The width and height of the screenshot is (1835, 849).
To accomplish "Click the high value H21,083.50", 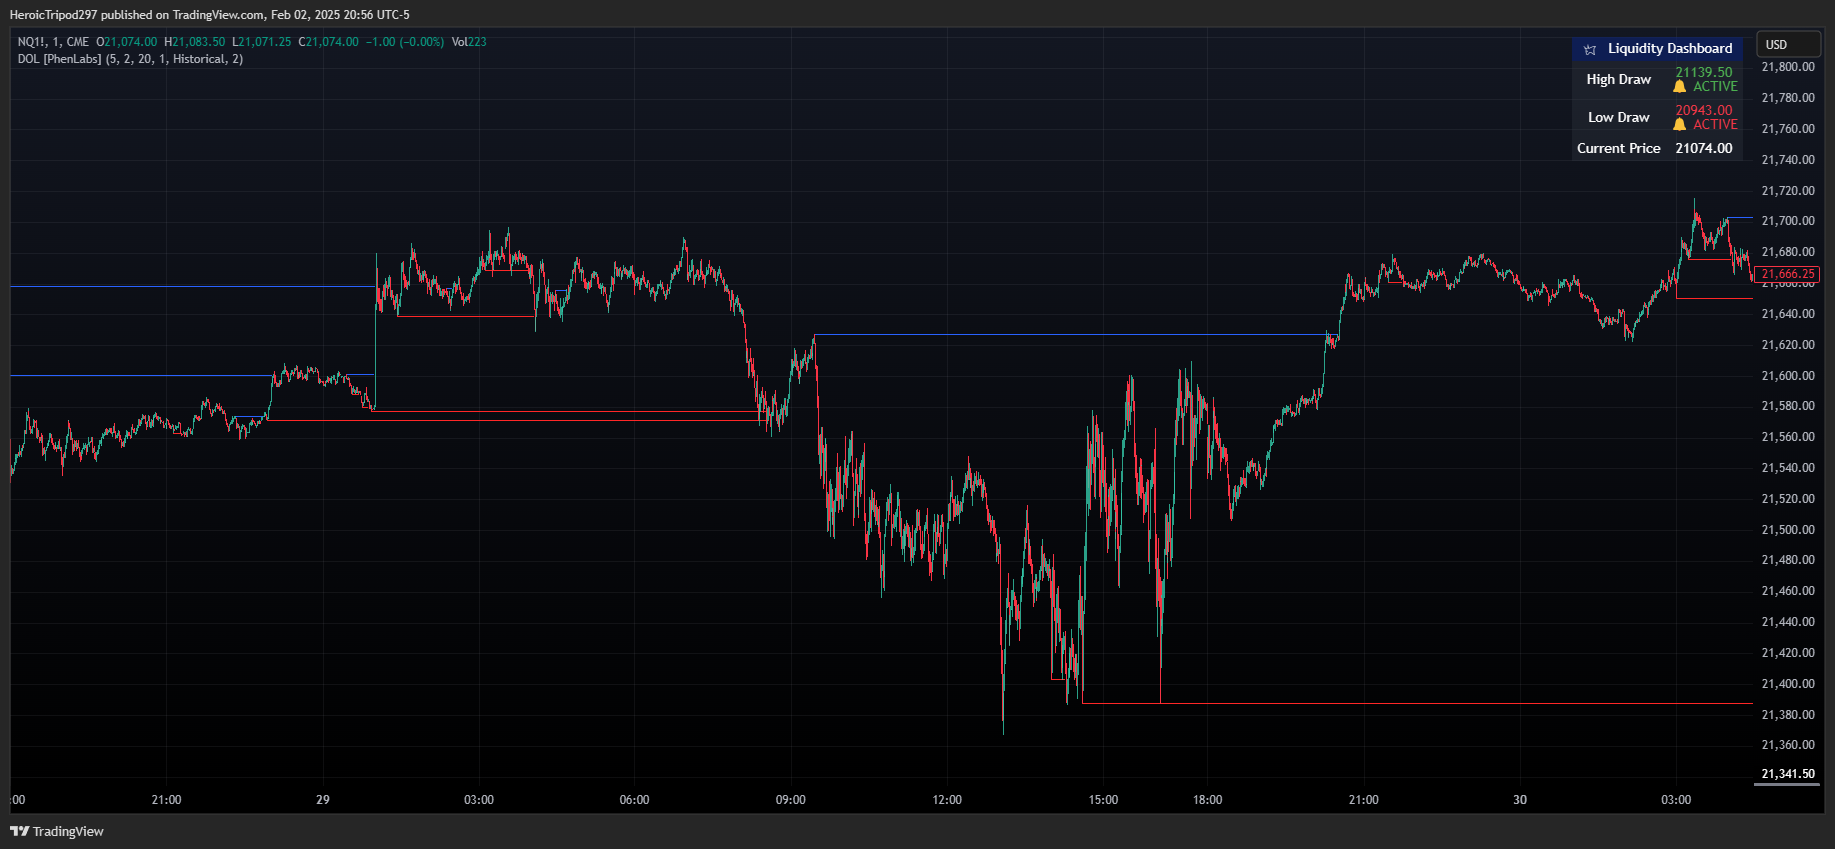I will [195, 42].
